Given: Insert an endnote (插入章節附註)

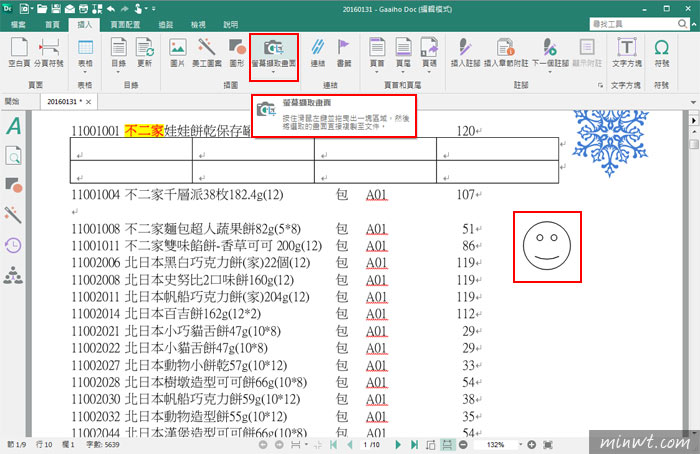Looking at the screenshot, I should [506, 53].
